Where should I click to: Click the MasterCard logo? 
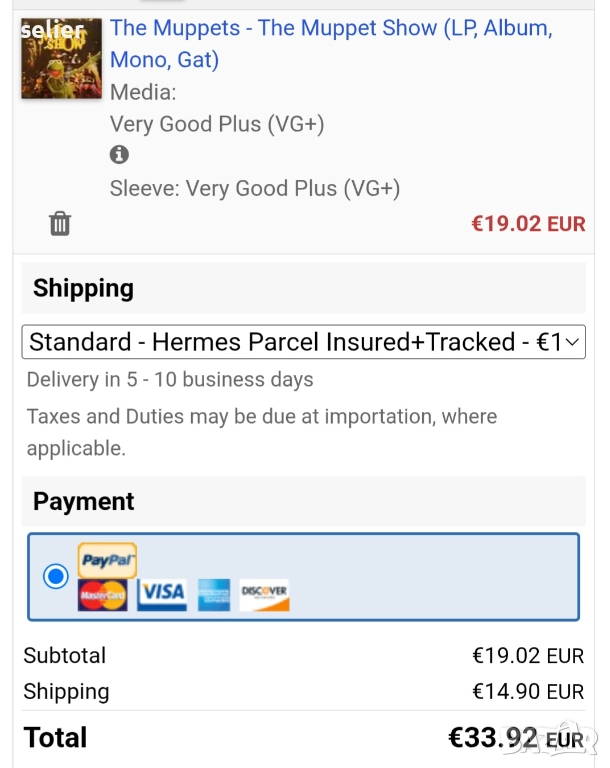(x=102, y=595)
